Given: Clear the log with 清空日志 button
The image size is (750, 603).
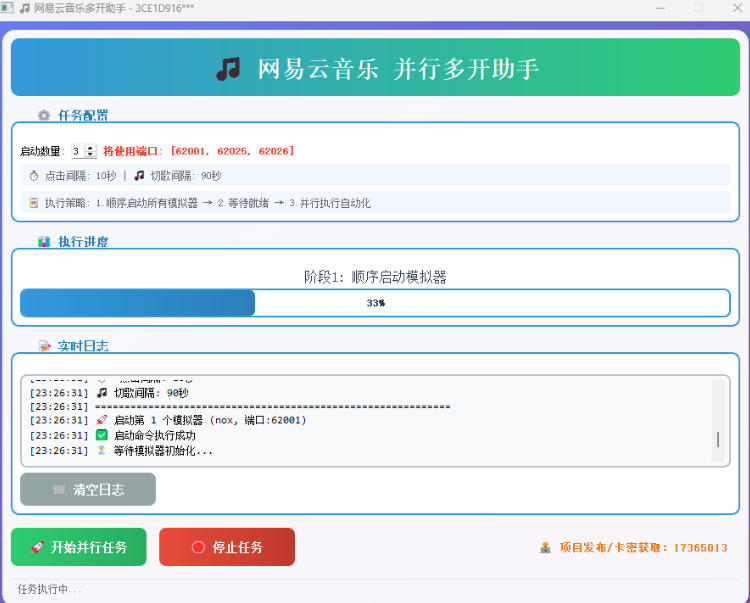Looking at the screenshot, I should tap(88, 489).
